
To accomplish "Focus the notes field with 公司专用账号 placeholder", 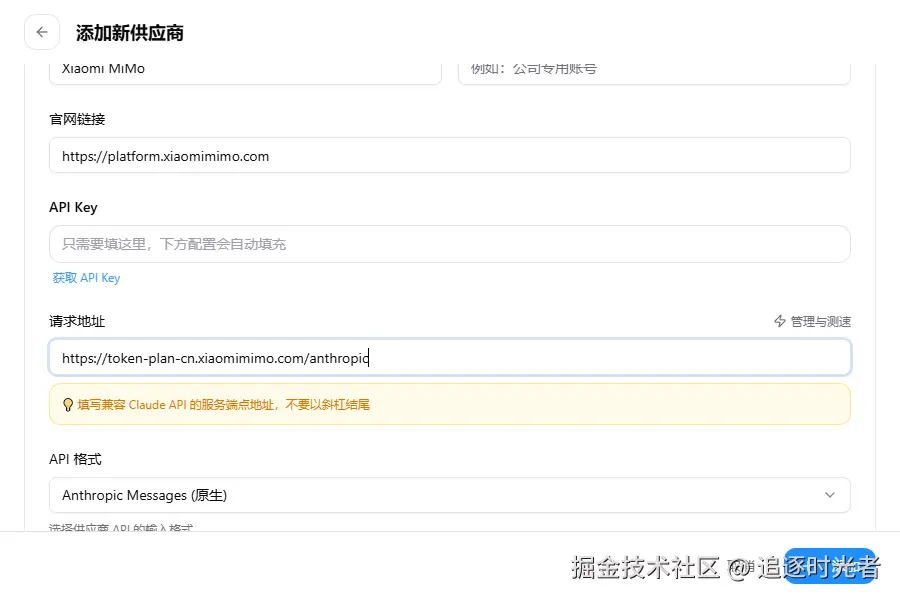I will coord(654,72).
